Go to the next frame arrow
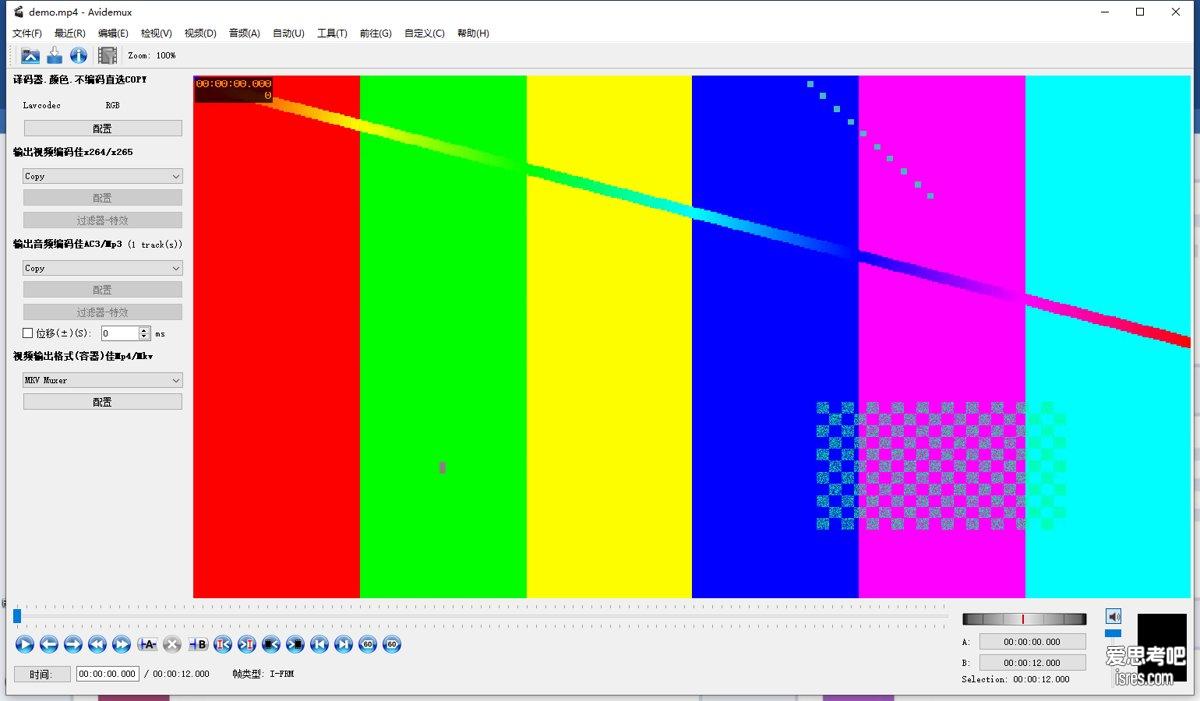Viewport: 1200px width, 701px height. 73,645
